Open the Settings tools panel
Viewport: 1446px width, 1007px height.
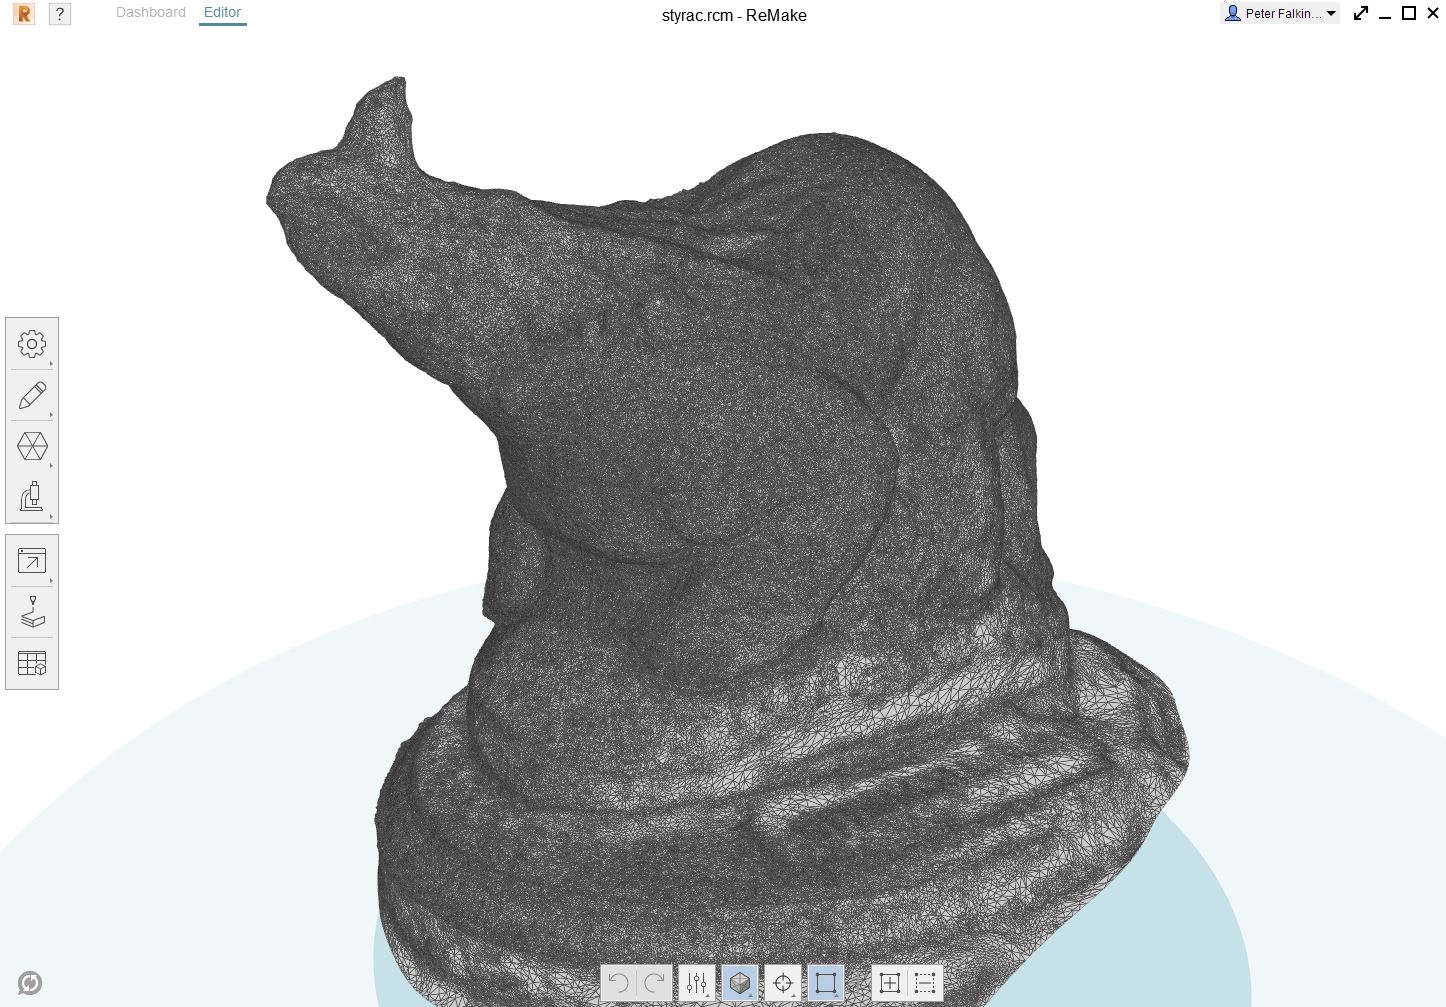[32, 344]
